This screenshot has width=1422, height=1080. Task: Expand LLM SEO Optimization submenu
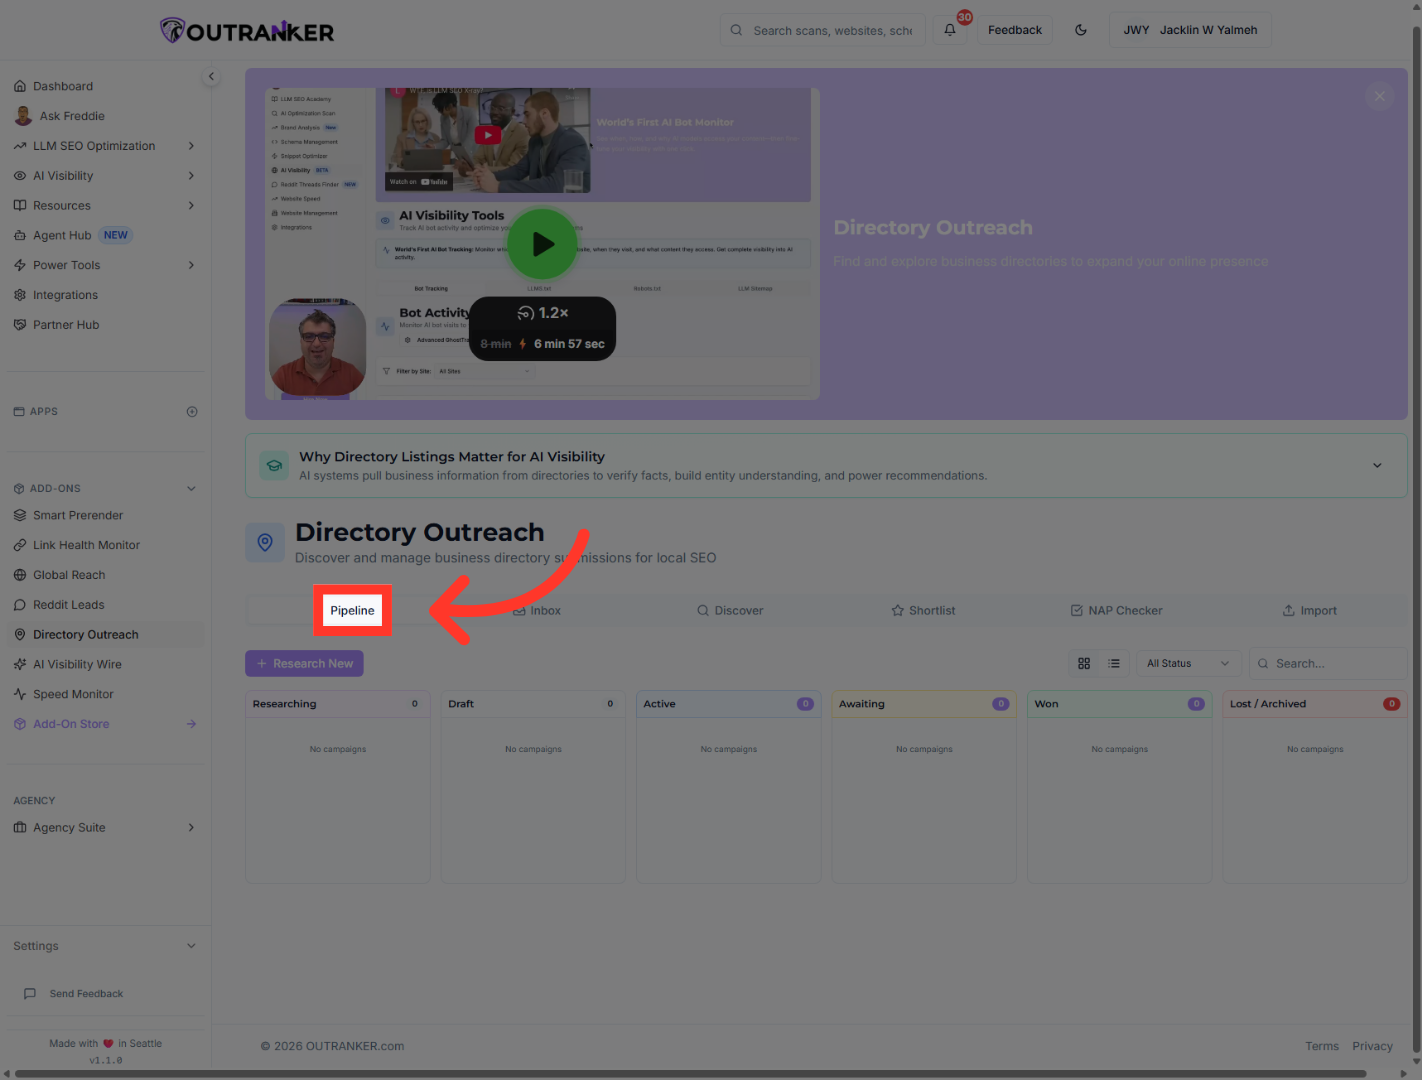click(191, 146)
